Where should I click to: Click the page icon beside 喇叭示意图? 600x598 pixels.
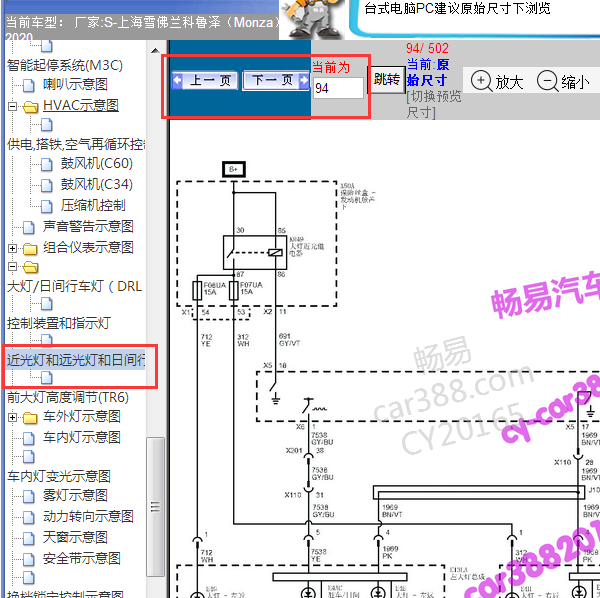[x=29, y=85]
